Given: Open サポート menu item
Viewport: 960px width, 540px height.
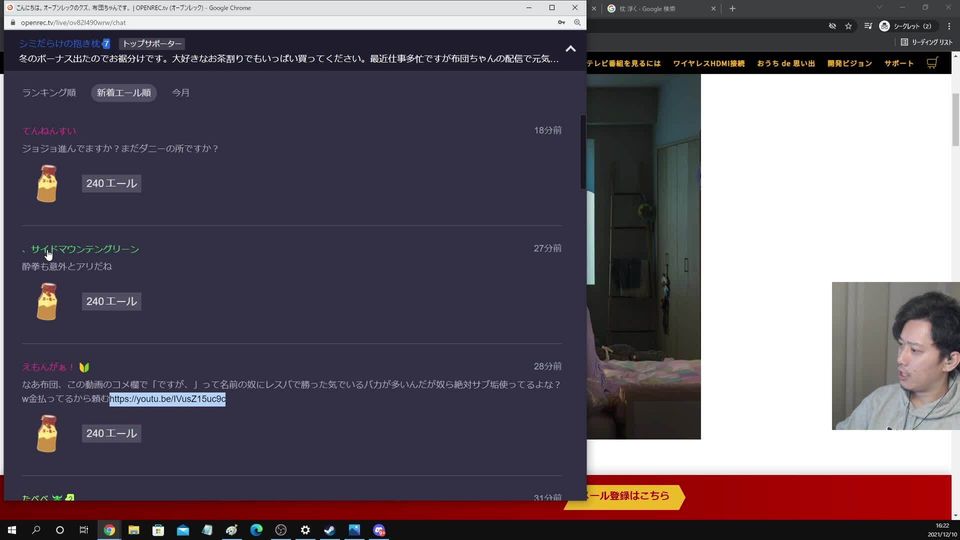Looking at the screenshot, I should click(899, 64).
